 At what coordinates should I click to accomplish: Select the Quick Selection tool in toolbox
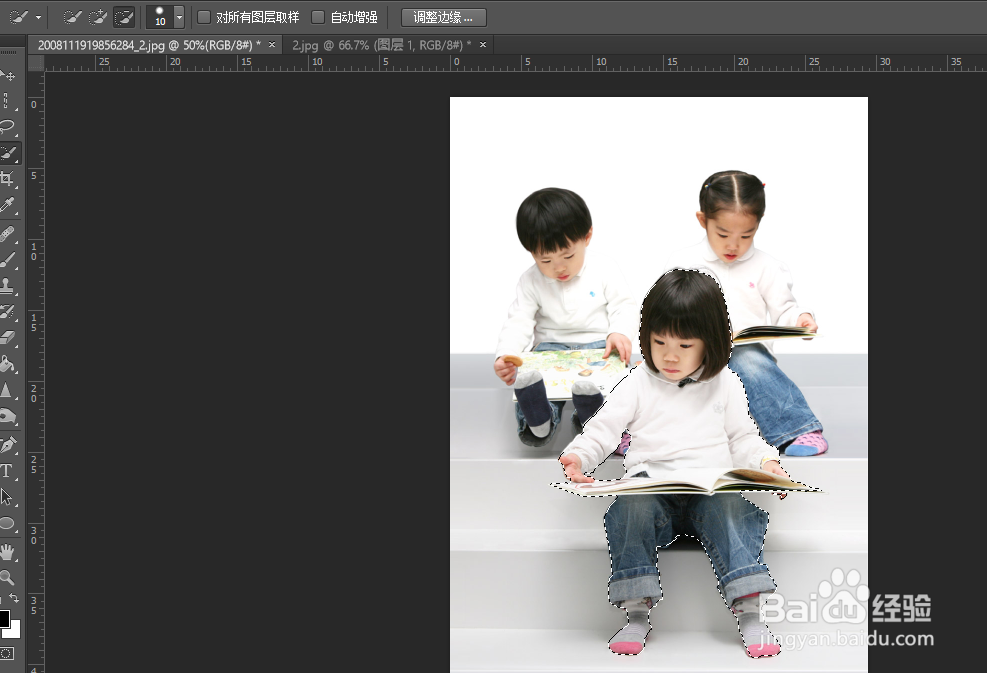[x=9, y=153]
